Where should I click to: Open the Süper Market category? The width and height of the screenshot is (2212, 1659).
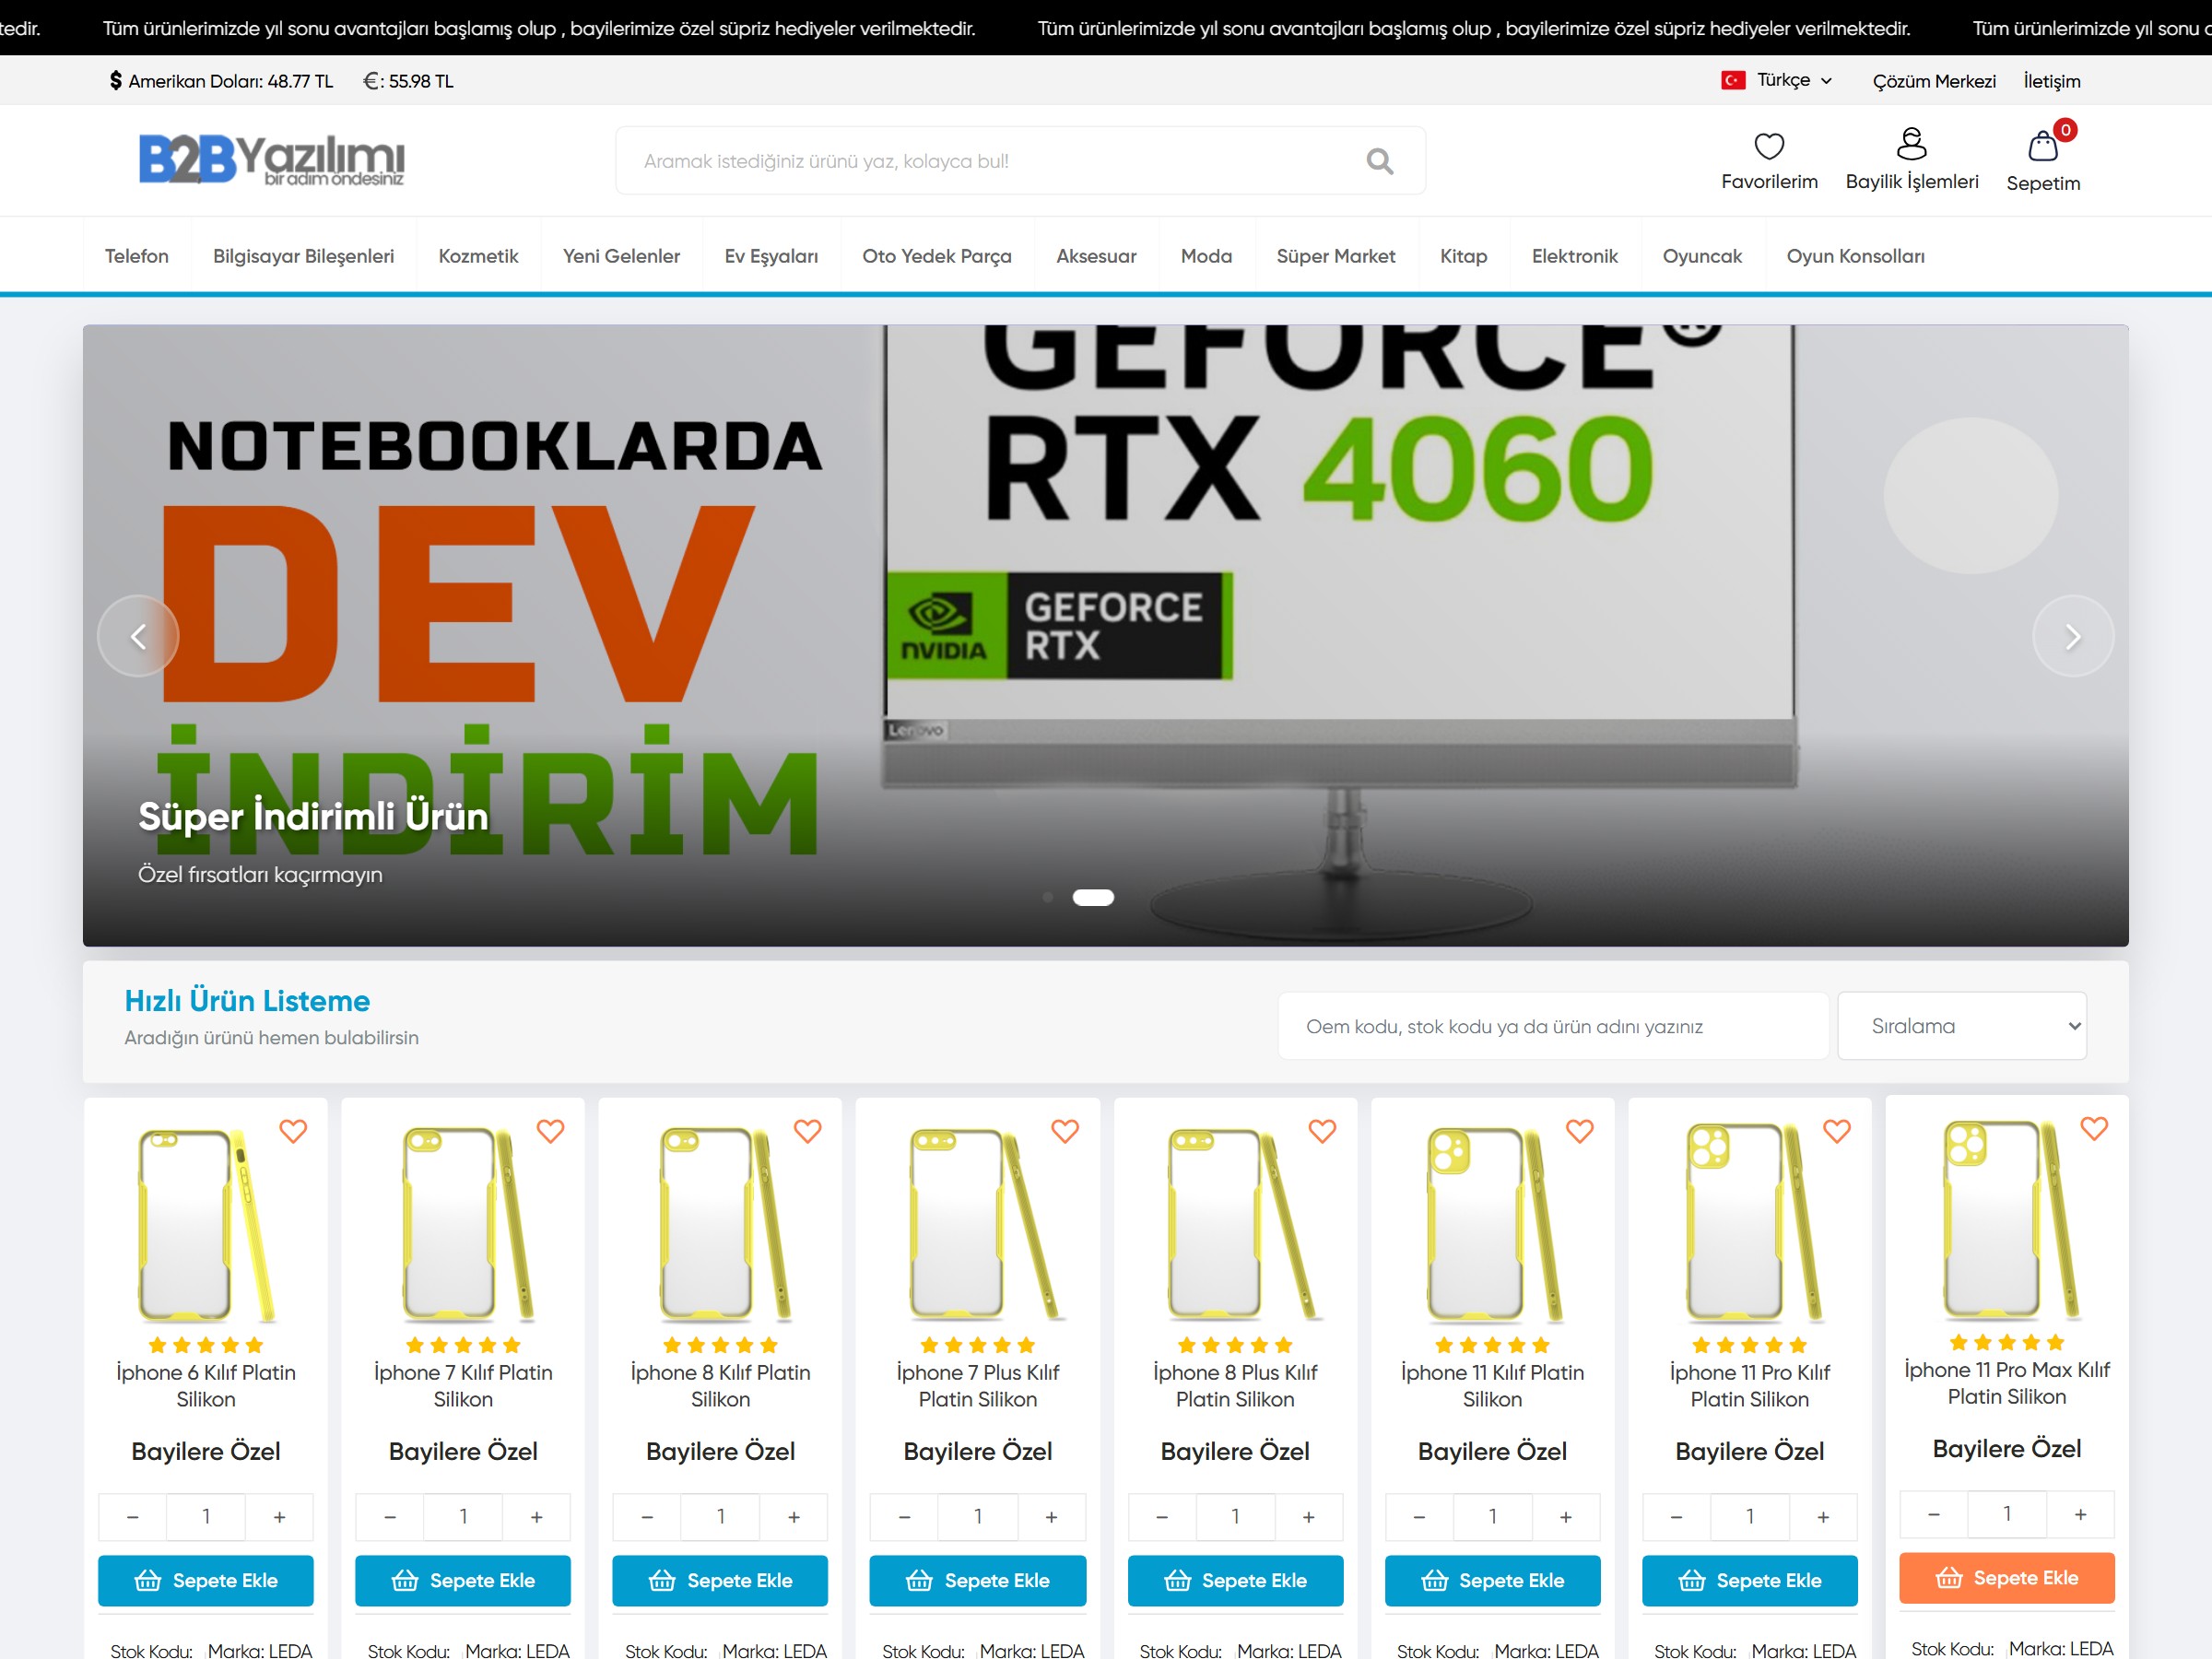(x=1335, y=256)
